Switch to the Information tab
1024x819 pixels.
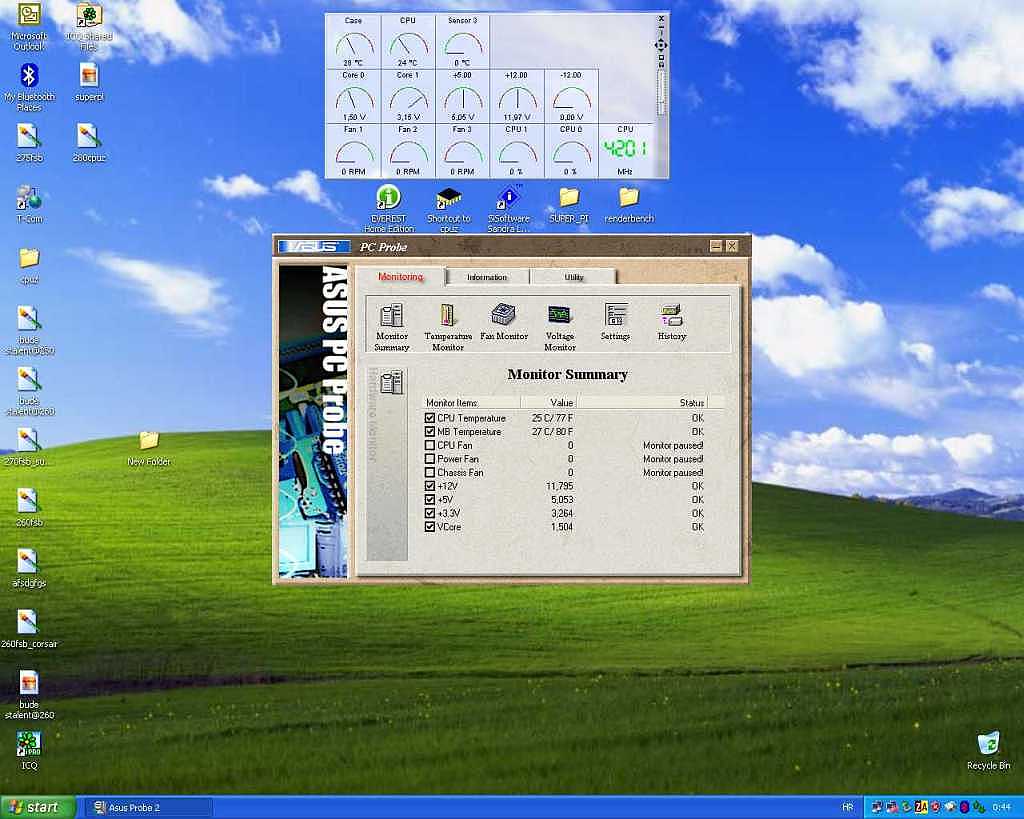(x=487, y=277)
